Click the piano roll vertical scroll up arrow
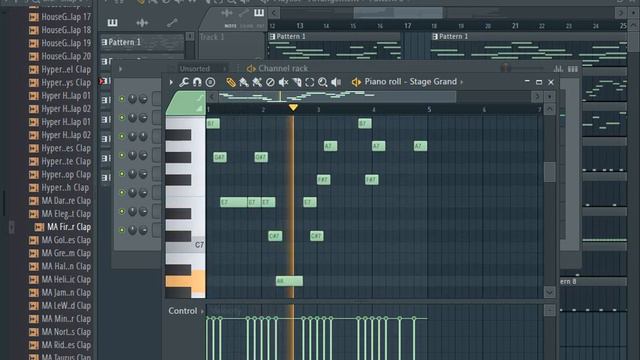This screenshot has width=640, height=360. tap(549, 109)
